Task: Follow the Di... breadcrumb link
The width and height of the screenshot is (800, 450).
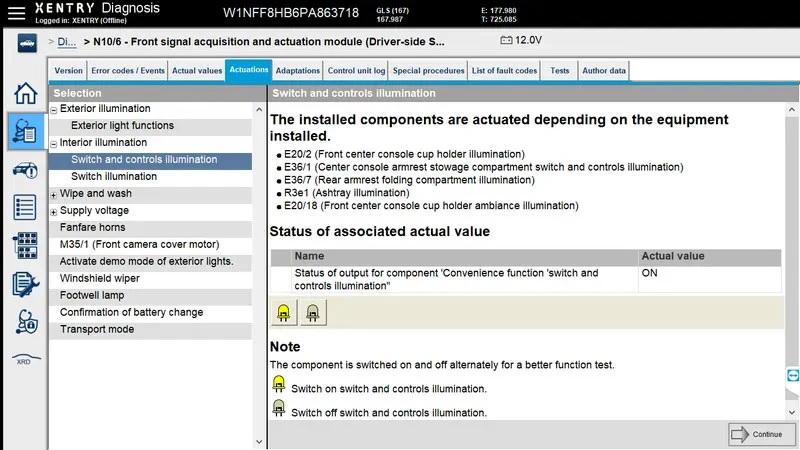Action: (66, 42)
